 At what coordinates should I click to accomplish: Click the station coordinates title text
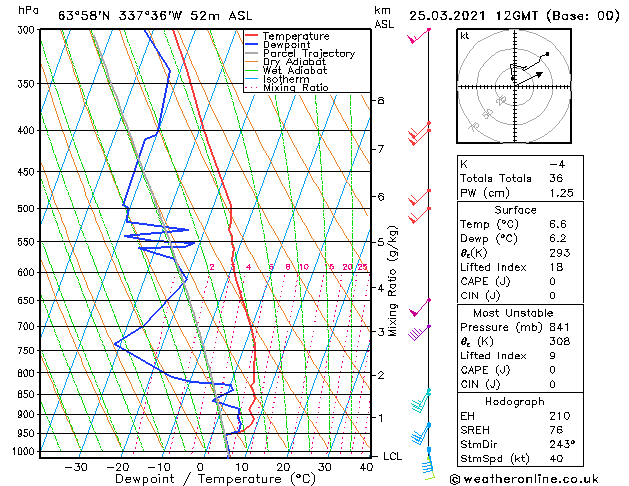155,16
